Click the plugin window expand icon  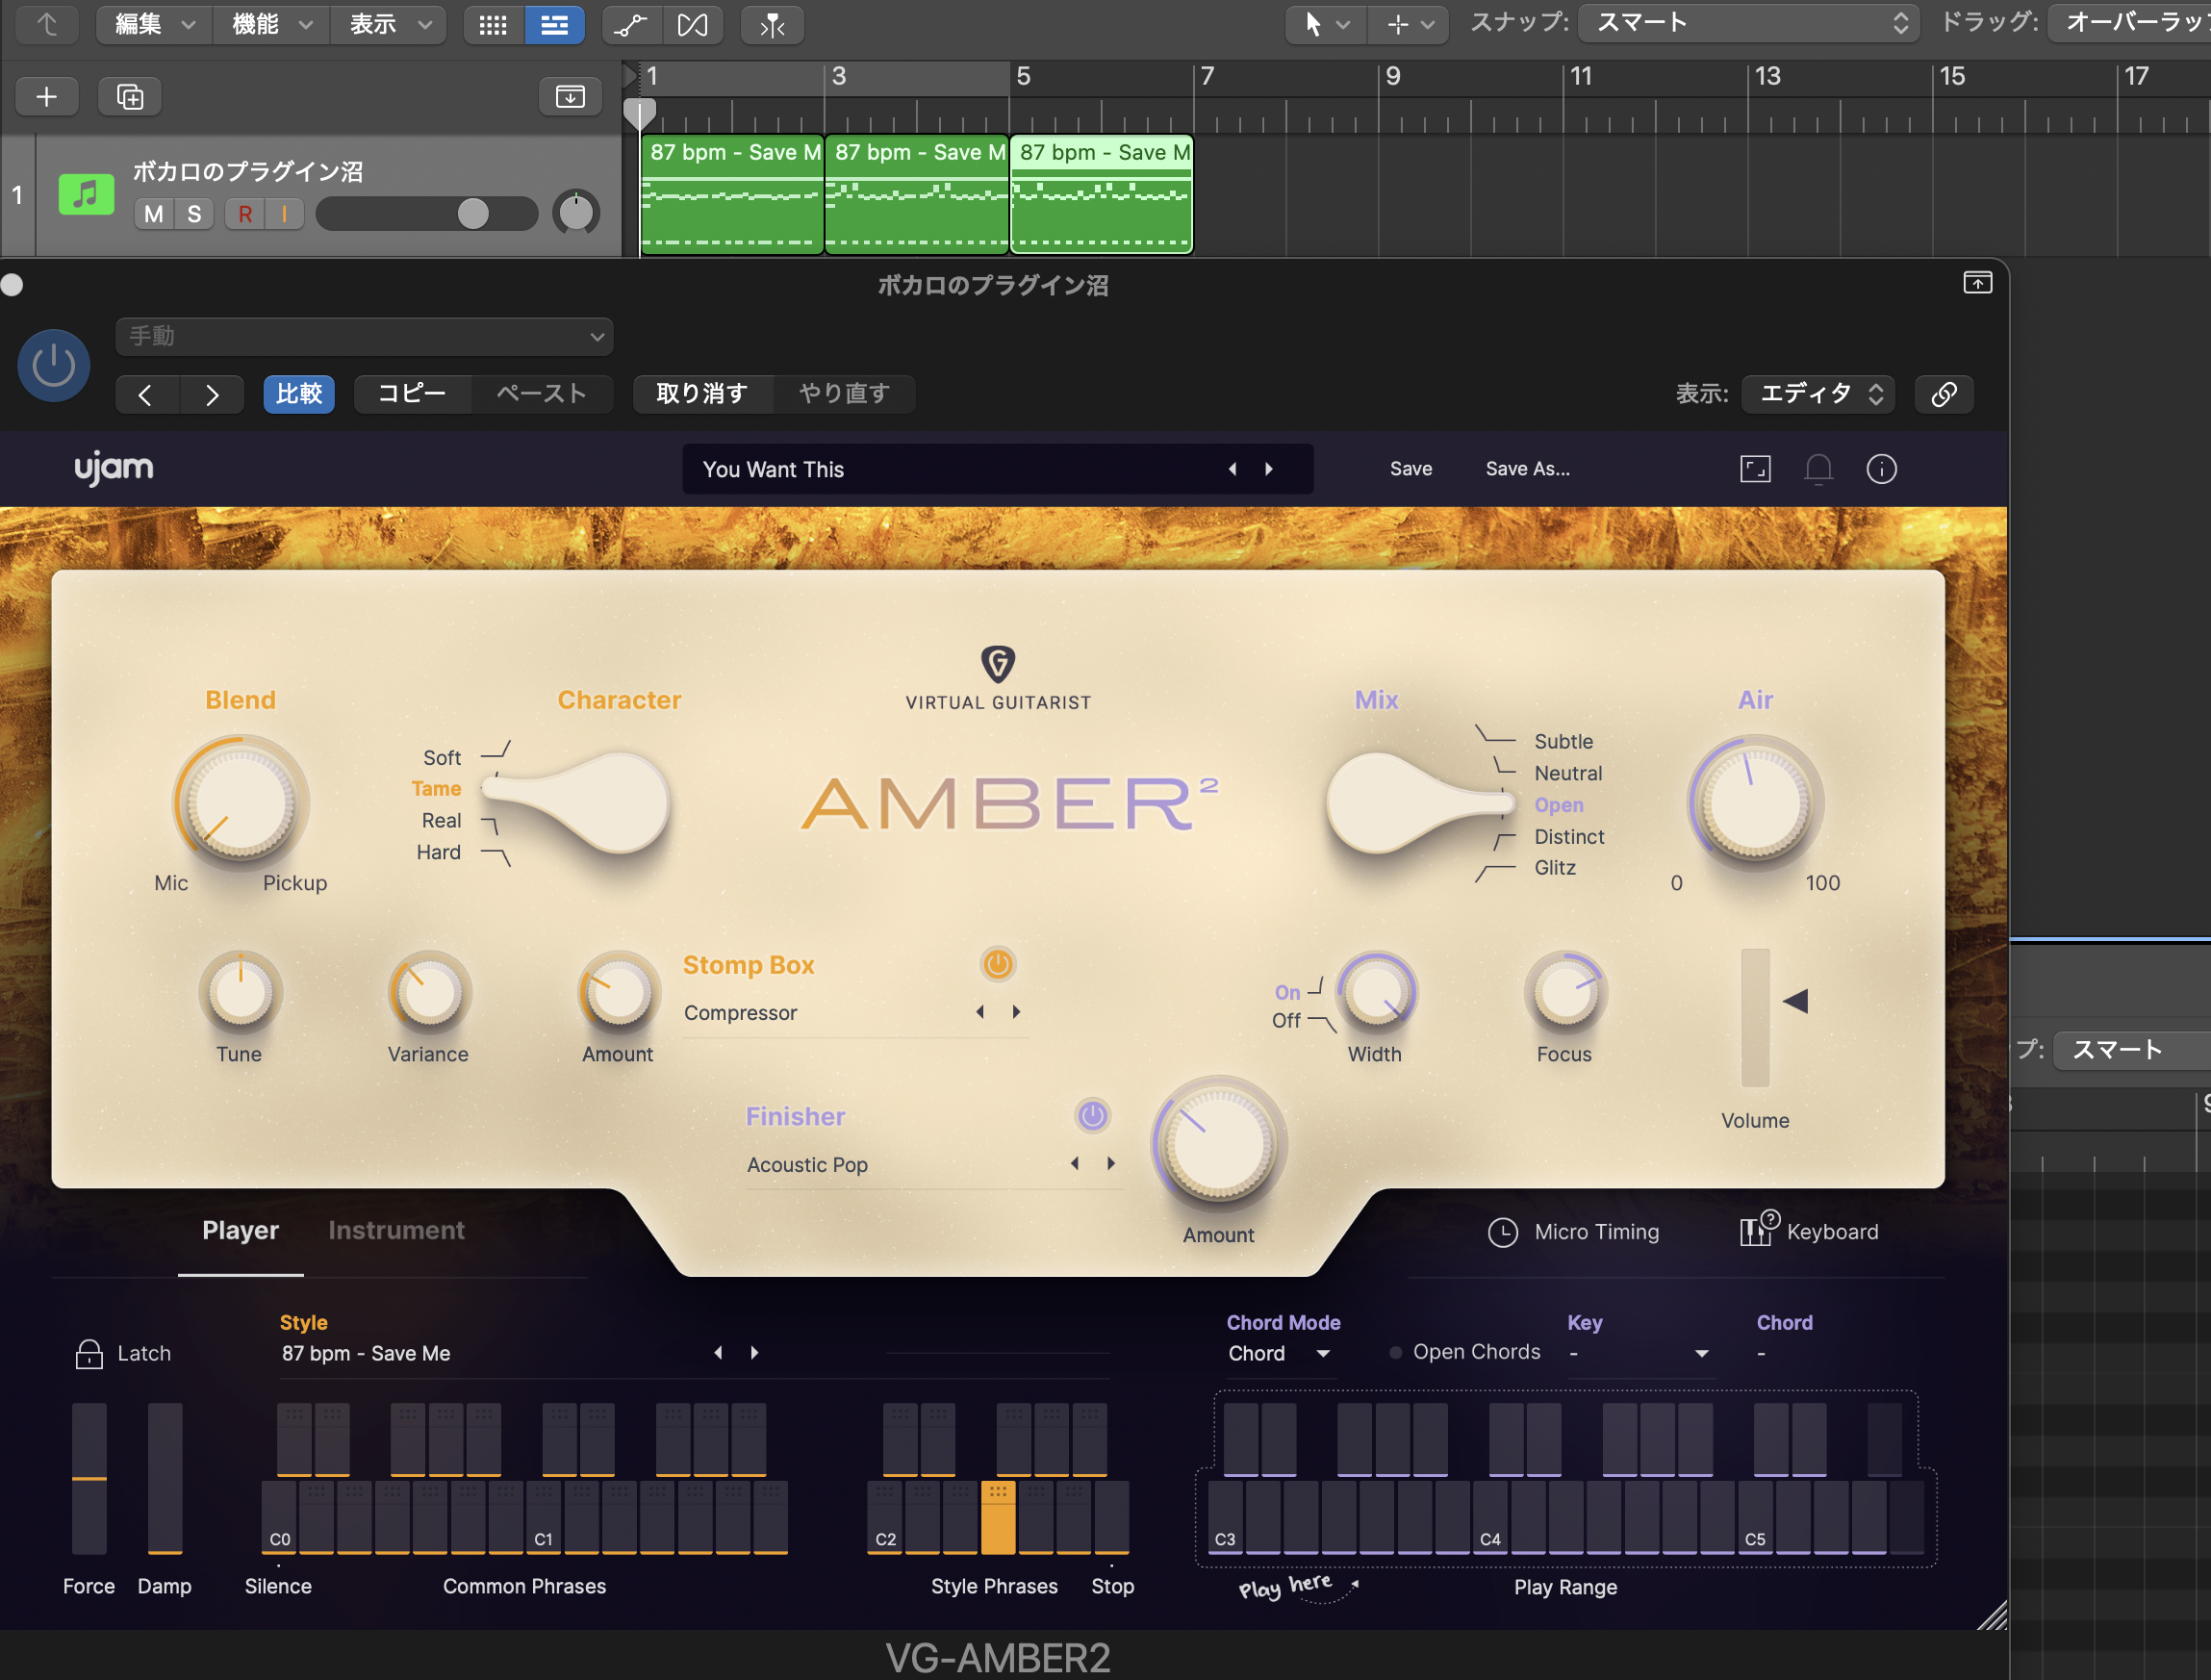click(x=1977, y=283)
